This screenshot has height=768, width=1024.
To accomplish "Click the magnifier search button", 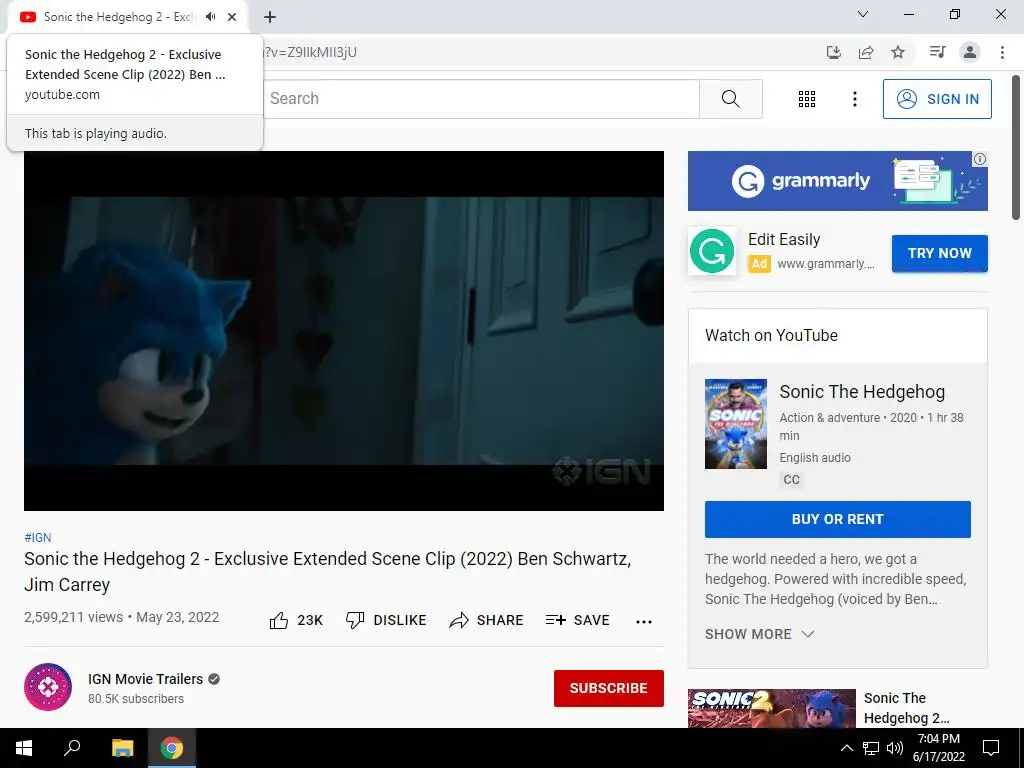I will point(731,99).
